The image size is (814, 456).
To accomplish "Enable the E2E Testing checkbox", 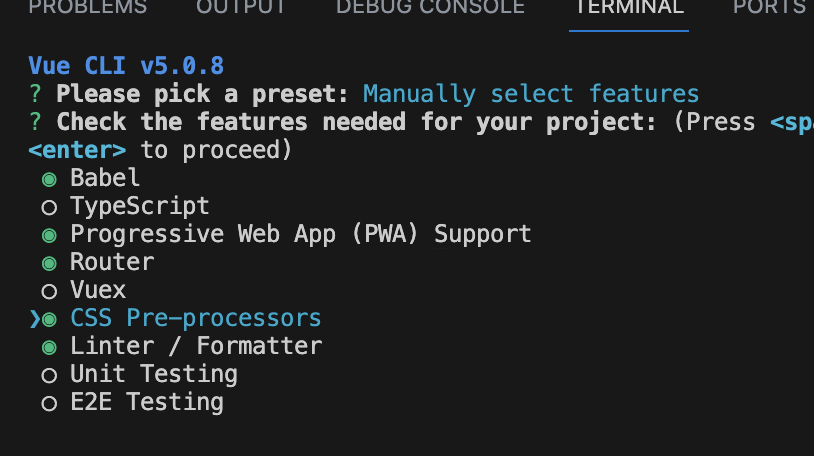I will point(49,404).
